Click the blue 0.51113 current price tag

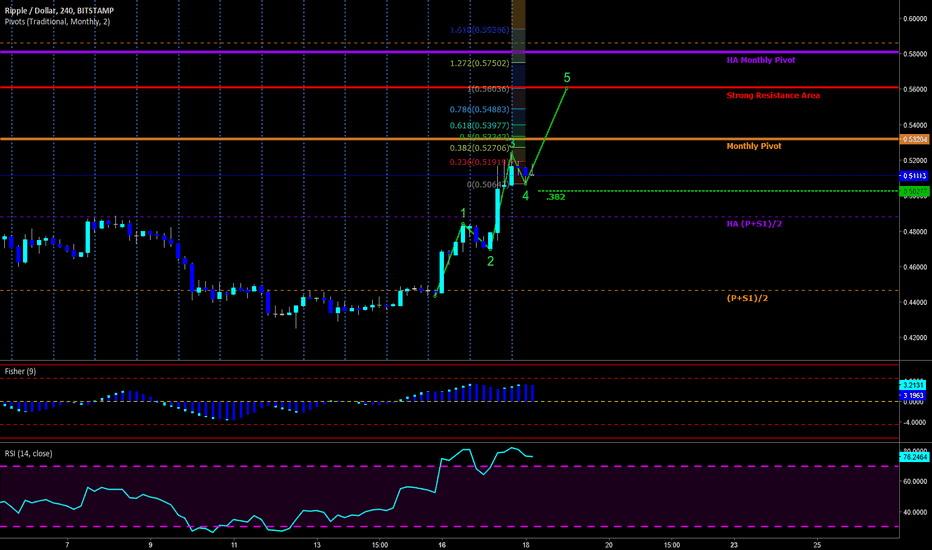915,175
